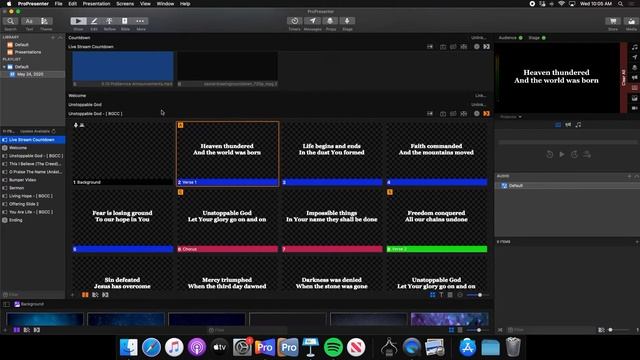Open the Messages panel
The height and width of the screenshot is (360, 640).
[x=312, y=21]
